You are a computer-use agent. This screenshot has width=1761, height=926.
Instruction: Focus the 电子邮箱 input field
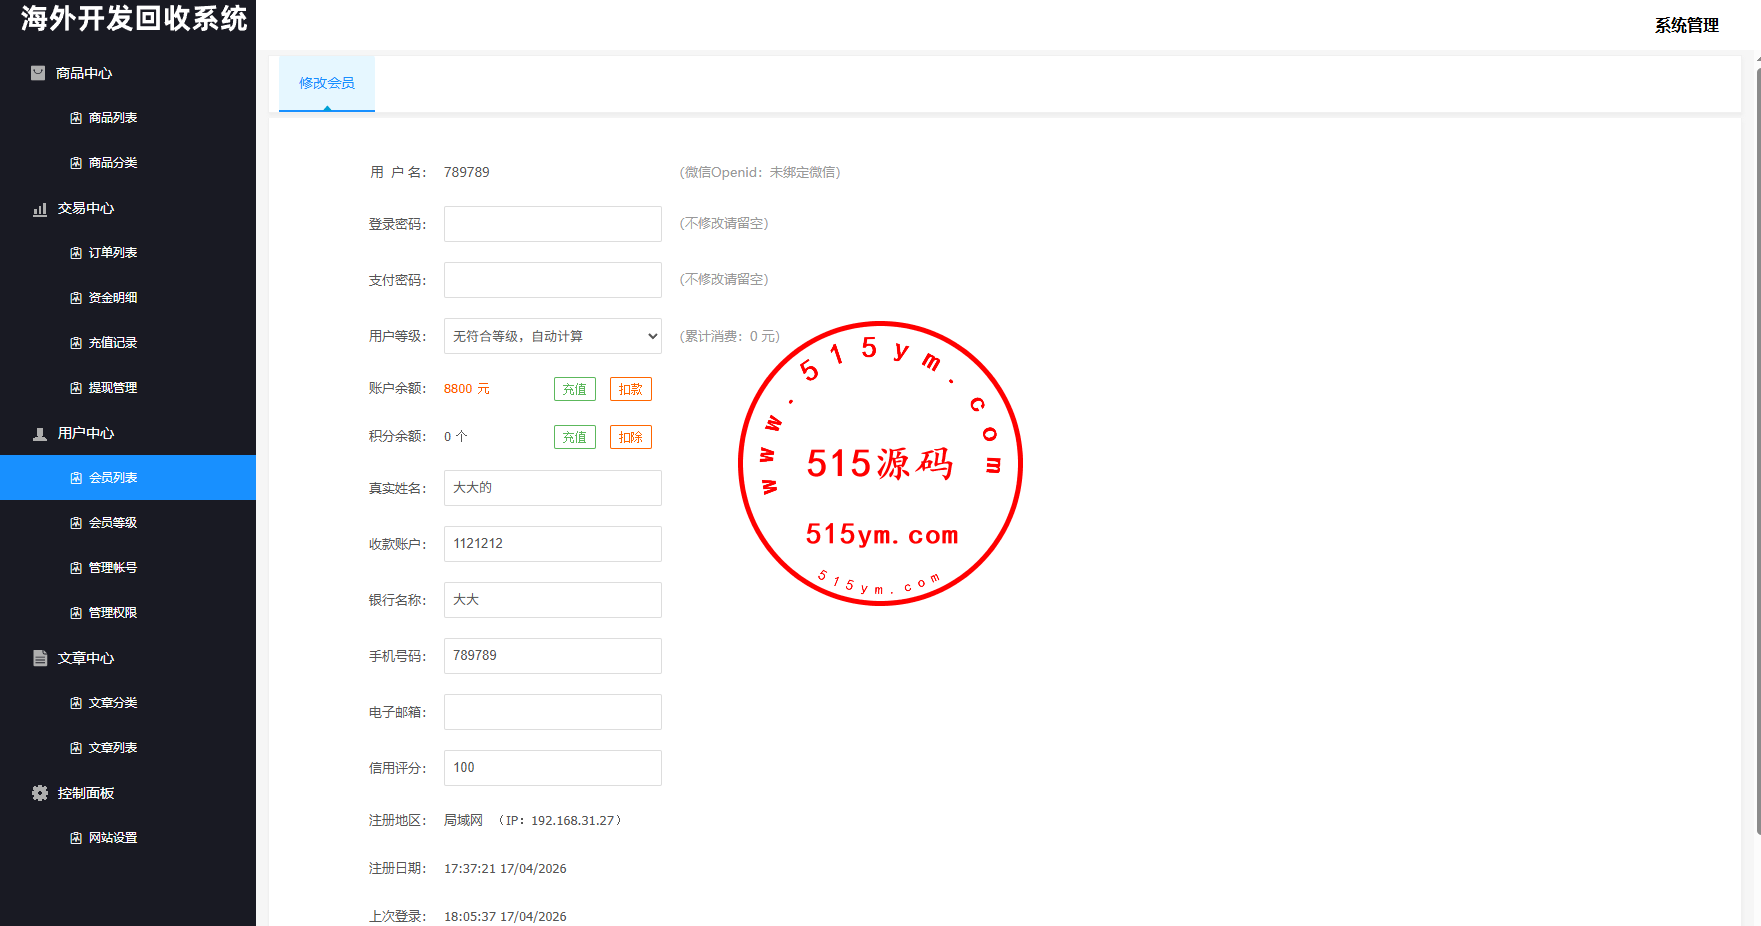[x=552, y=712]
